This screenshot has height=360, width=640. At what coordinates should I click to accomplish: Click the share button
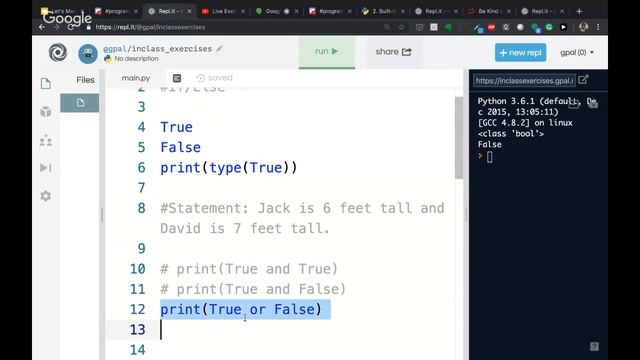click(x=393, y=52)
